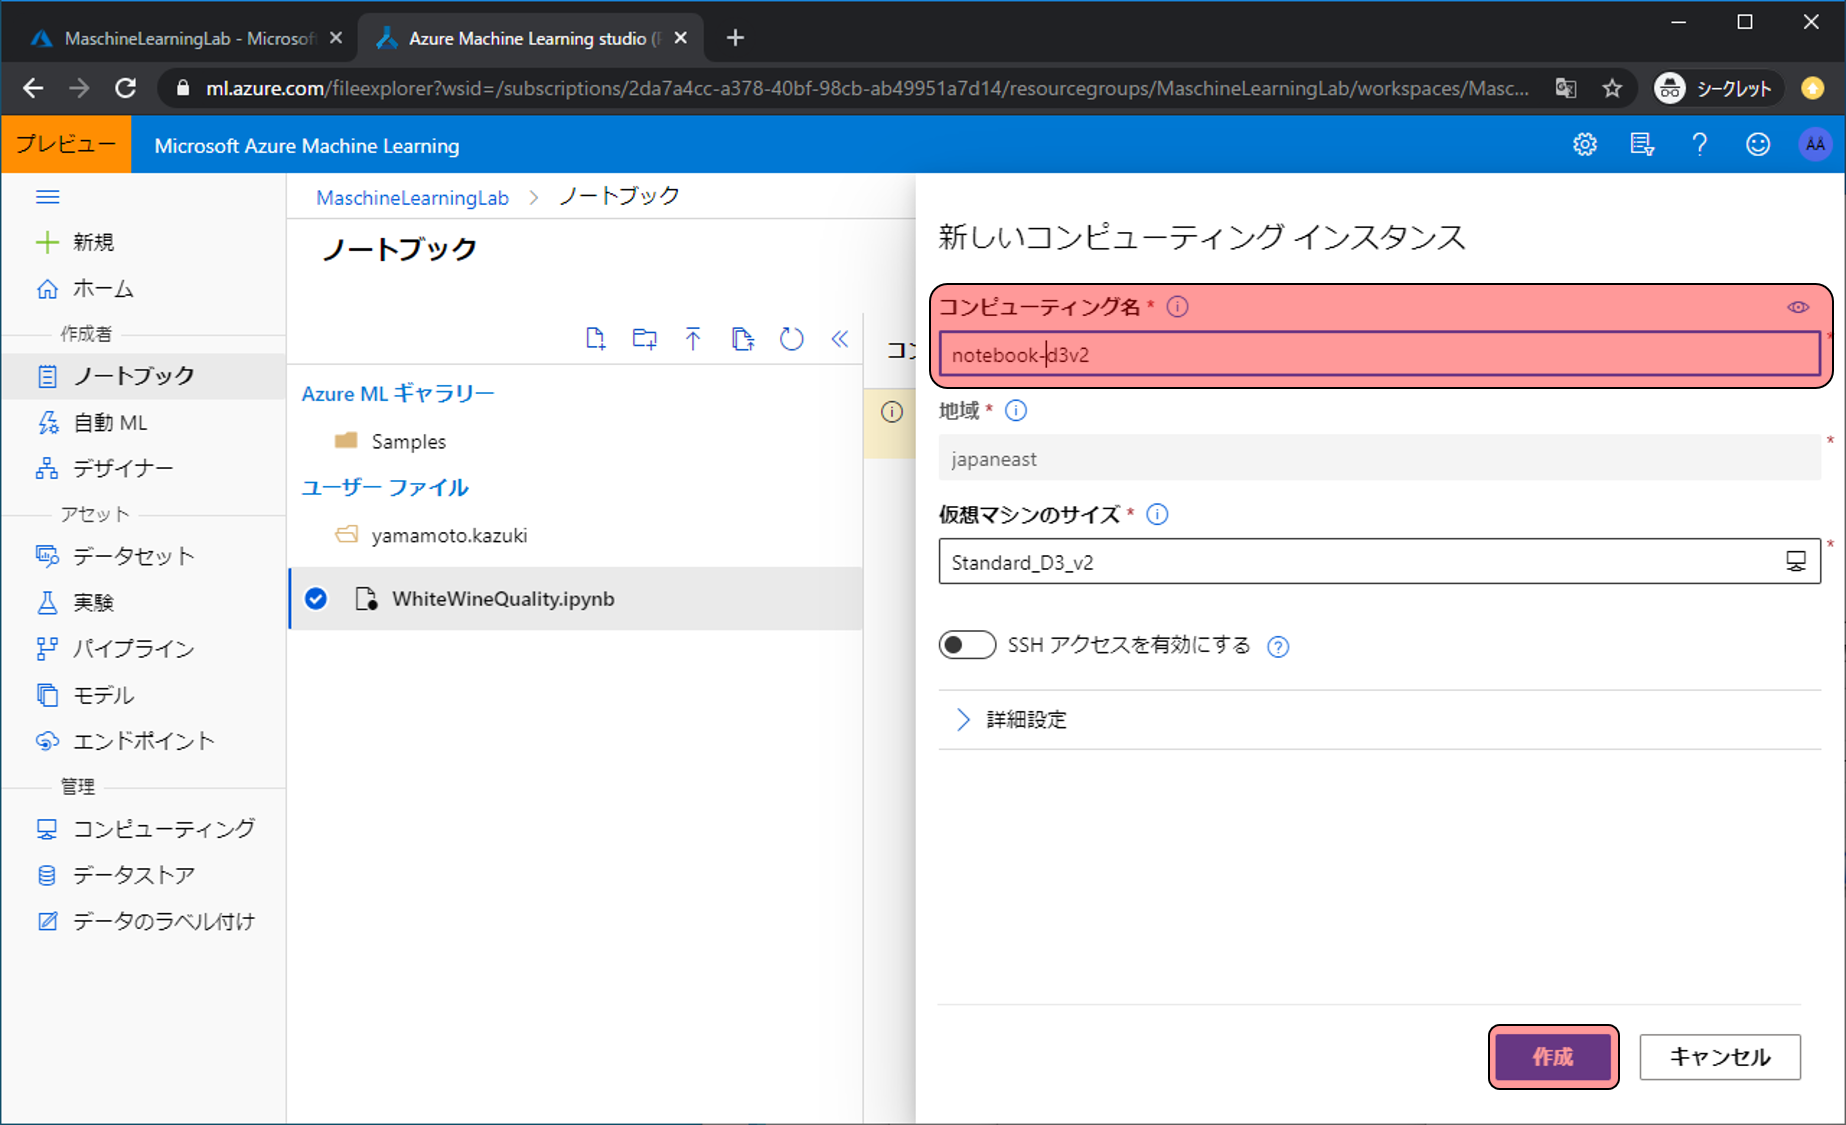Uncheck the WhiteWineQuality.ipynb blue checkmark

316,599
